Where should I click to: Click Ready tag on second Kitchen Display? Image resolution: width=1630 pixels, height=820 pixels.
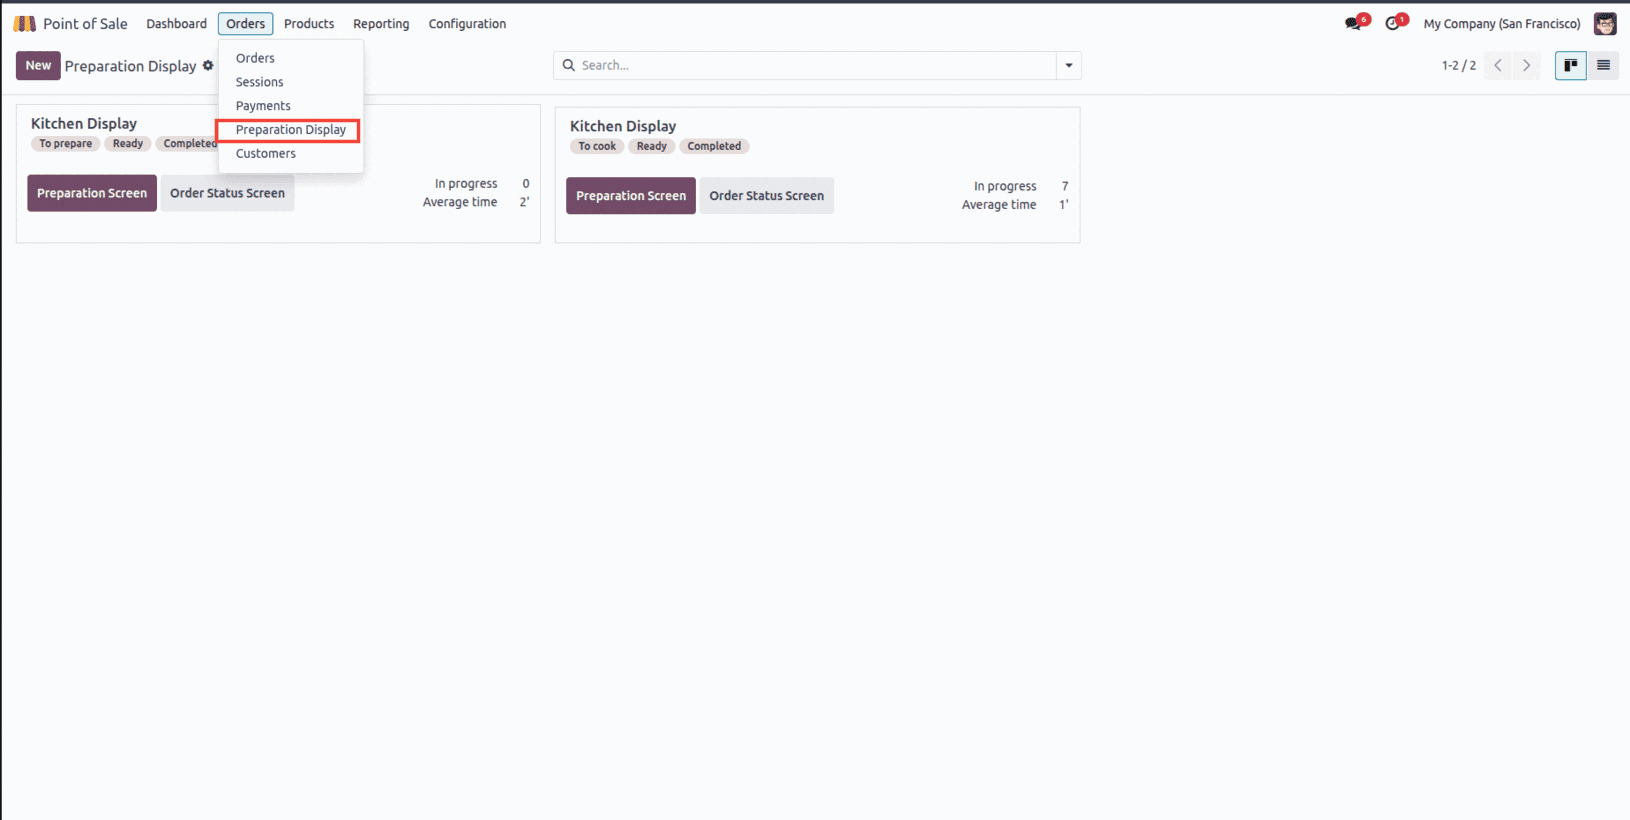tap(652, 146)
